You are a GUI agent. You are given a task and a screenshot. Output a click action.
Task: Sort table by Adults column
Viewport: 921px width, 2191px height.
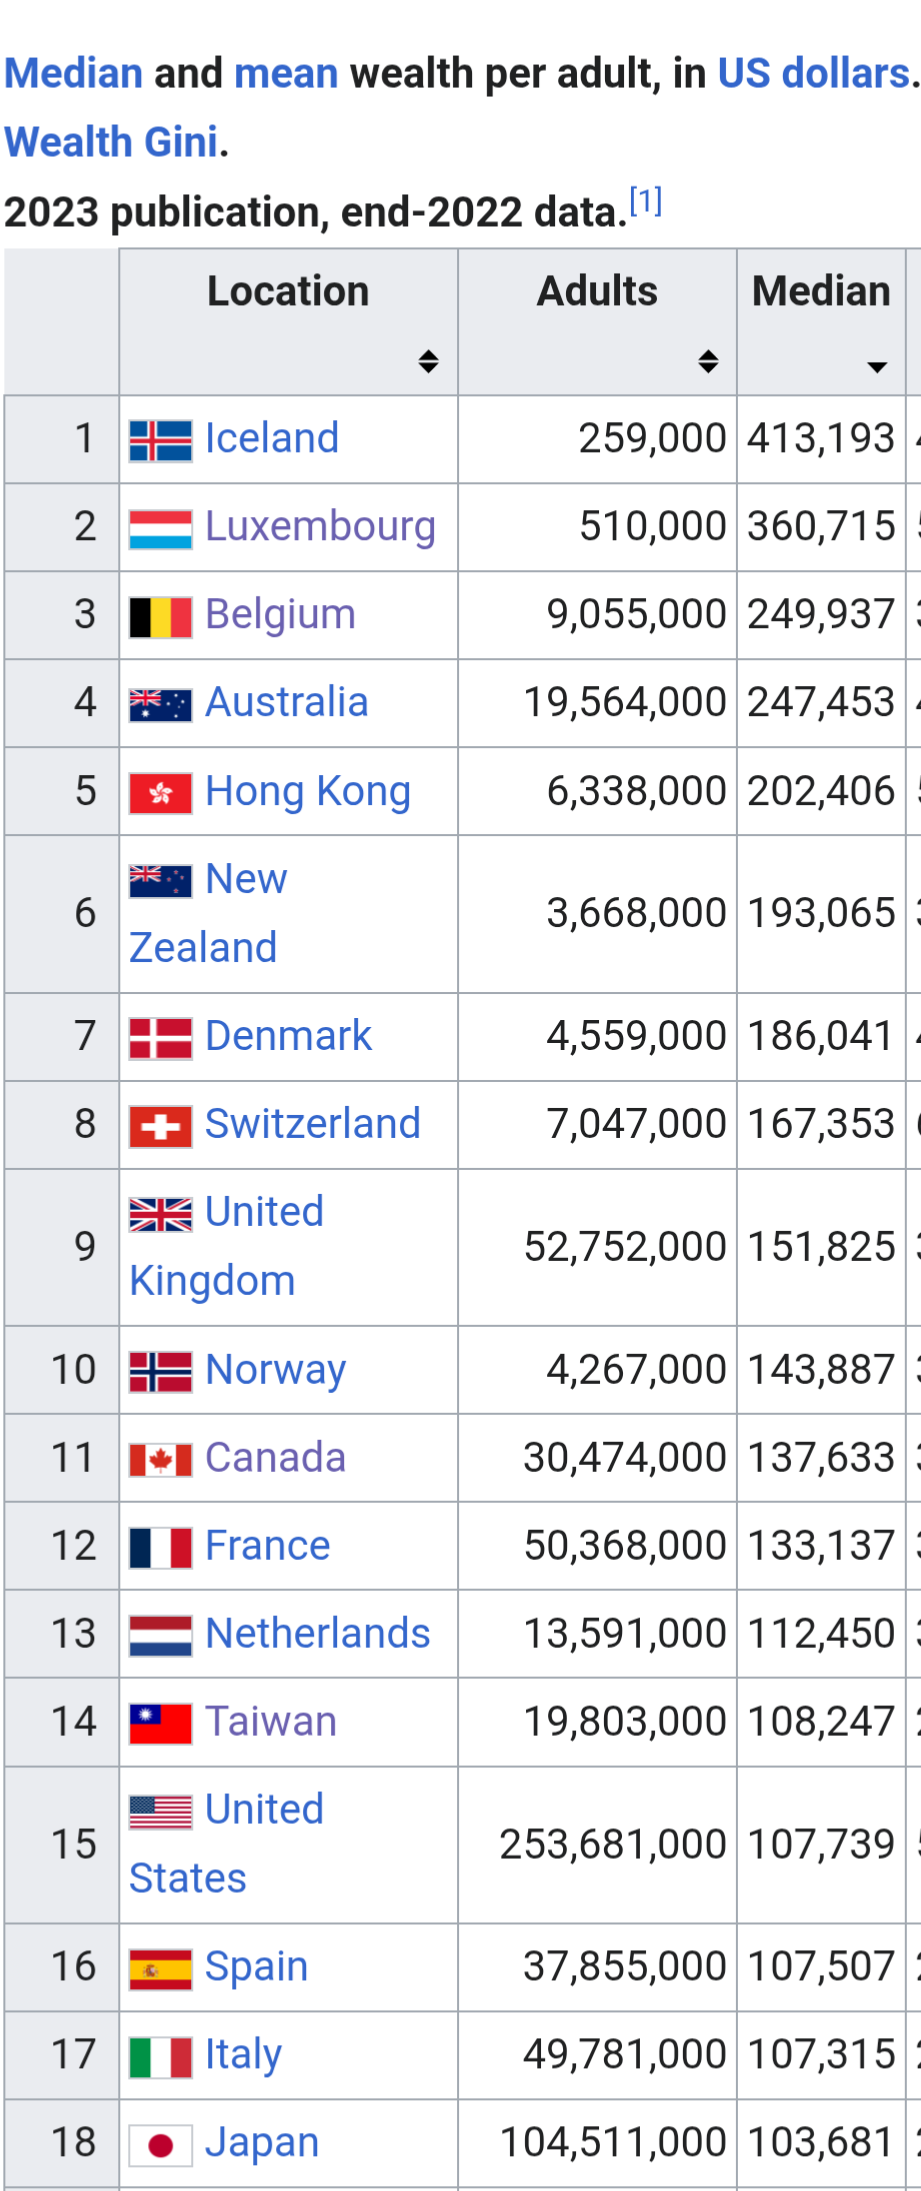(708, 361)
